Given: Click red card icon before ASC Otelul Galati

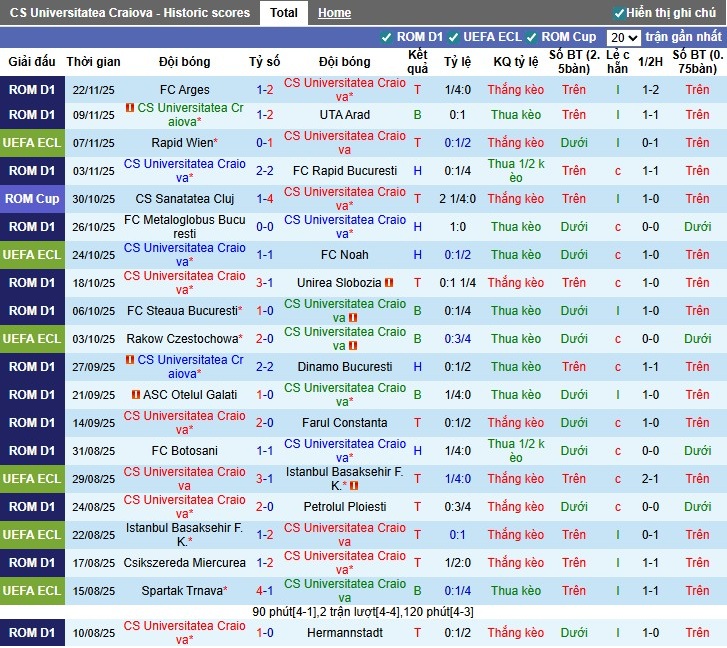Looking at the screenshot, I should (136, 394).
